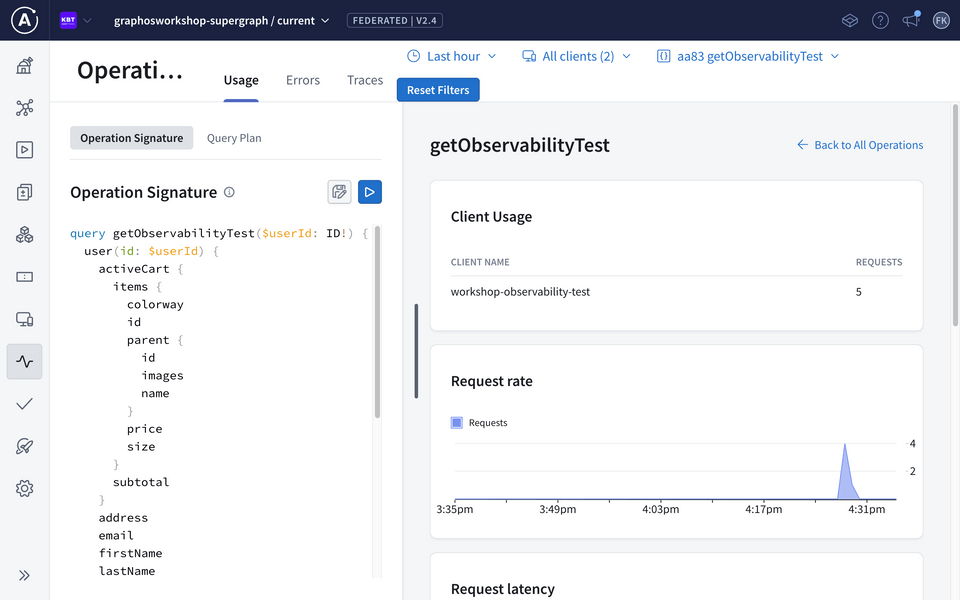This screenshot has height=600, width=960.
Task: Click the firstName field in signature
Action: click(130, 553)
